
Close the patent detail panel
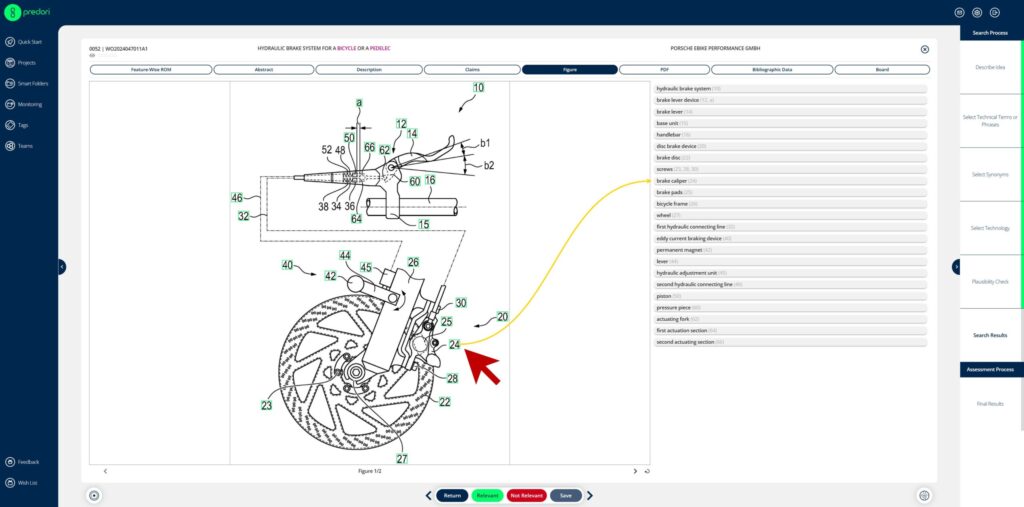pyautogui.click(x=924, y=48)
